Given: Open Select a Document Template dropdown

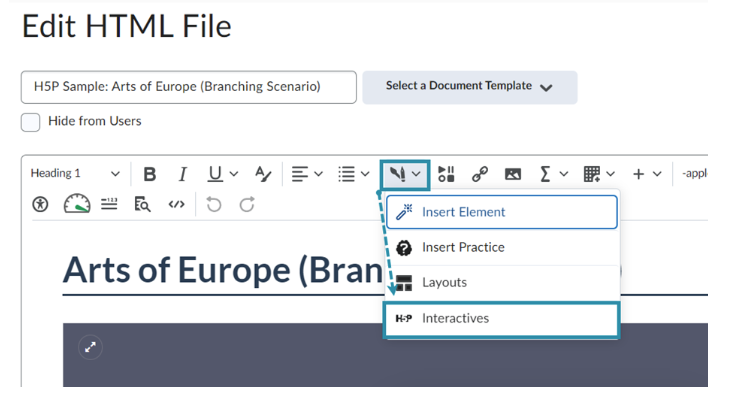Looking at the screenshot, I should click(470, 87).
